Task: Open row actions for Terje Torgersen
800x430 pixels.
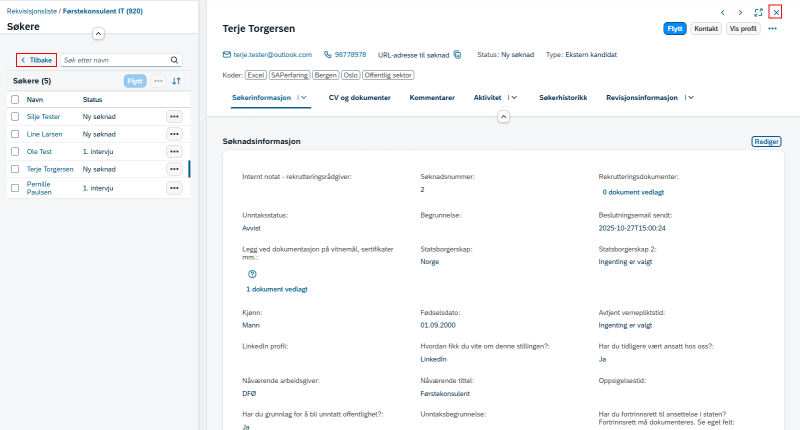Action: 174,169
